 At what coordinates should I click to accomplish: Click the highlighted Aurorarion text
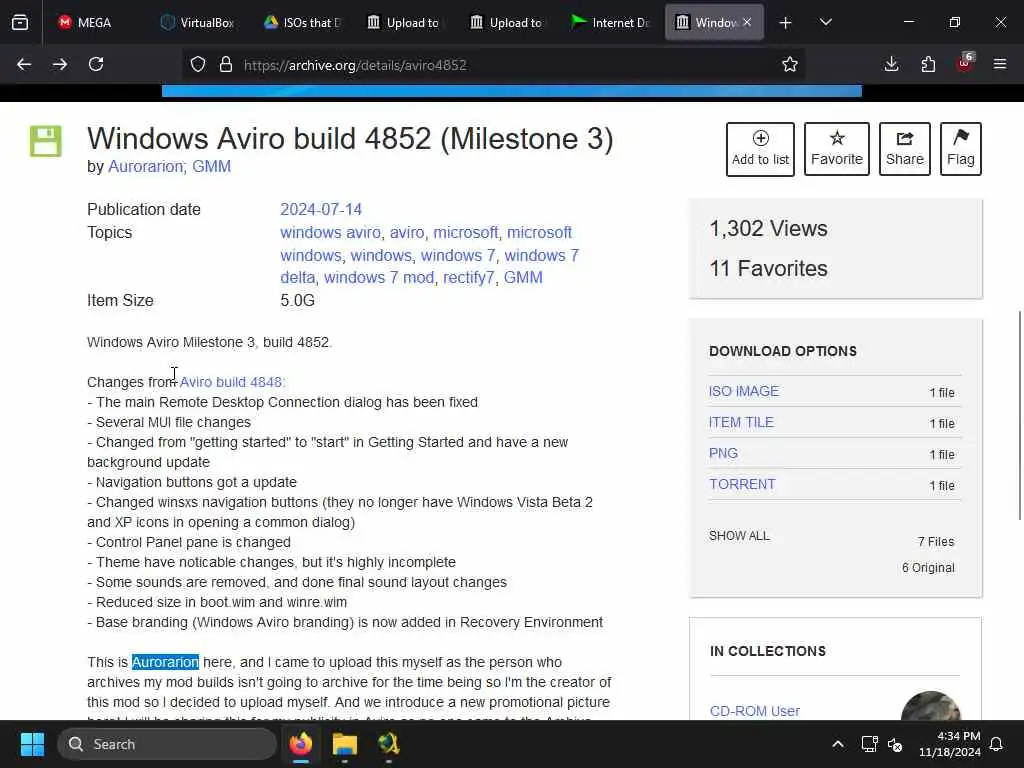pos(165,662)
